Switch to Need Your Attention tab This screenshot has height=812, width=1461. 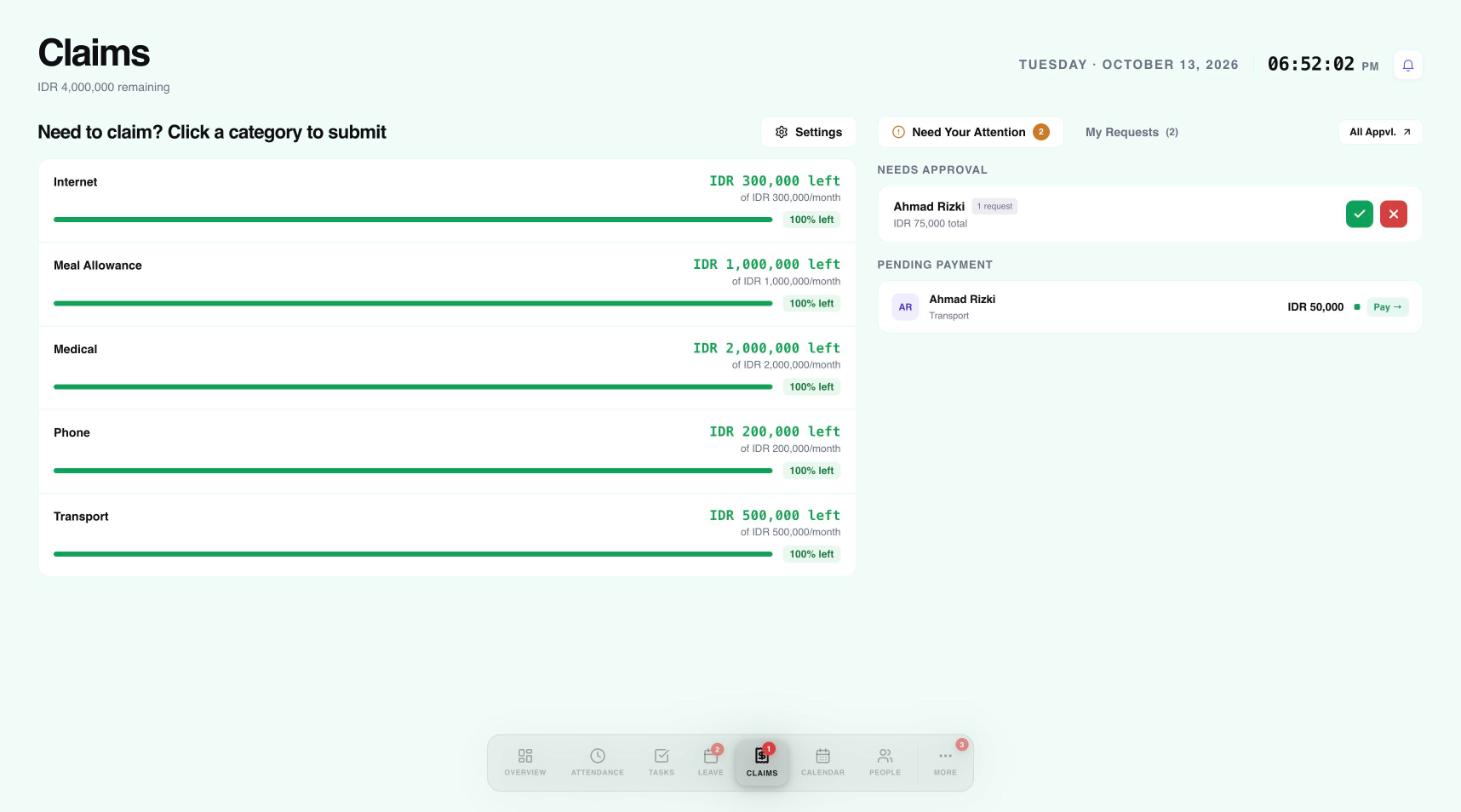click(970, 132)
